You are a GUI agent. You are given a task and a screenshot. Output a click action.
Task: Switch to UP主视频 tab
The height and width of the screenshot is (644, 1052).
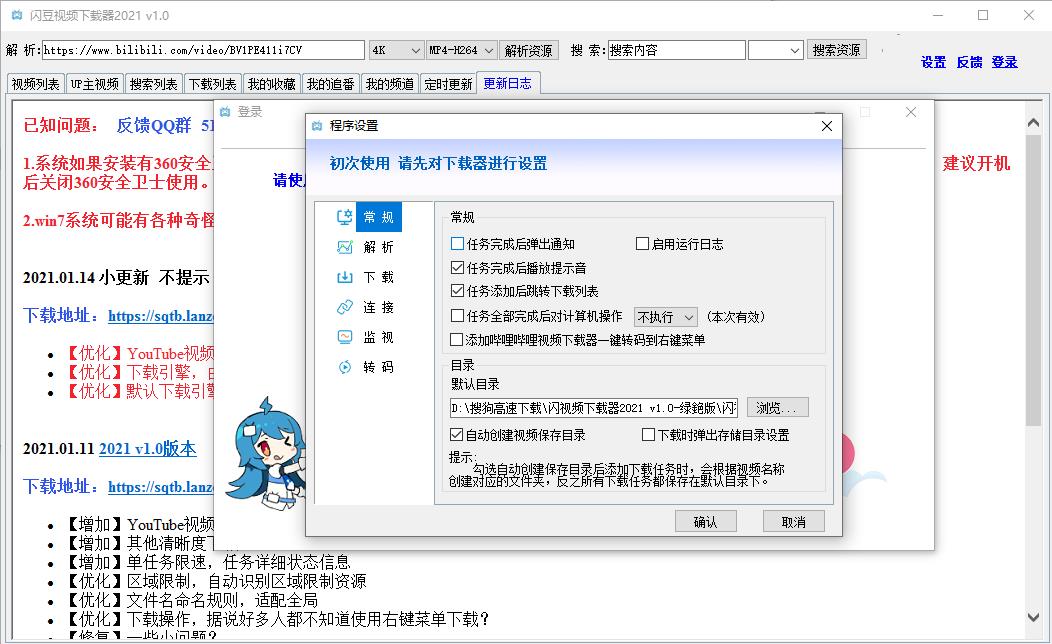point(95,84)
